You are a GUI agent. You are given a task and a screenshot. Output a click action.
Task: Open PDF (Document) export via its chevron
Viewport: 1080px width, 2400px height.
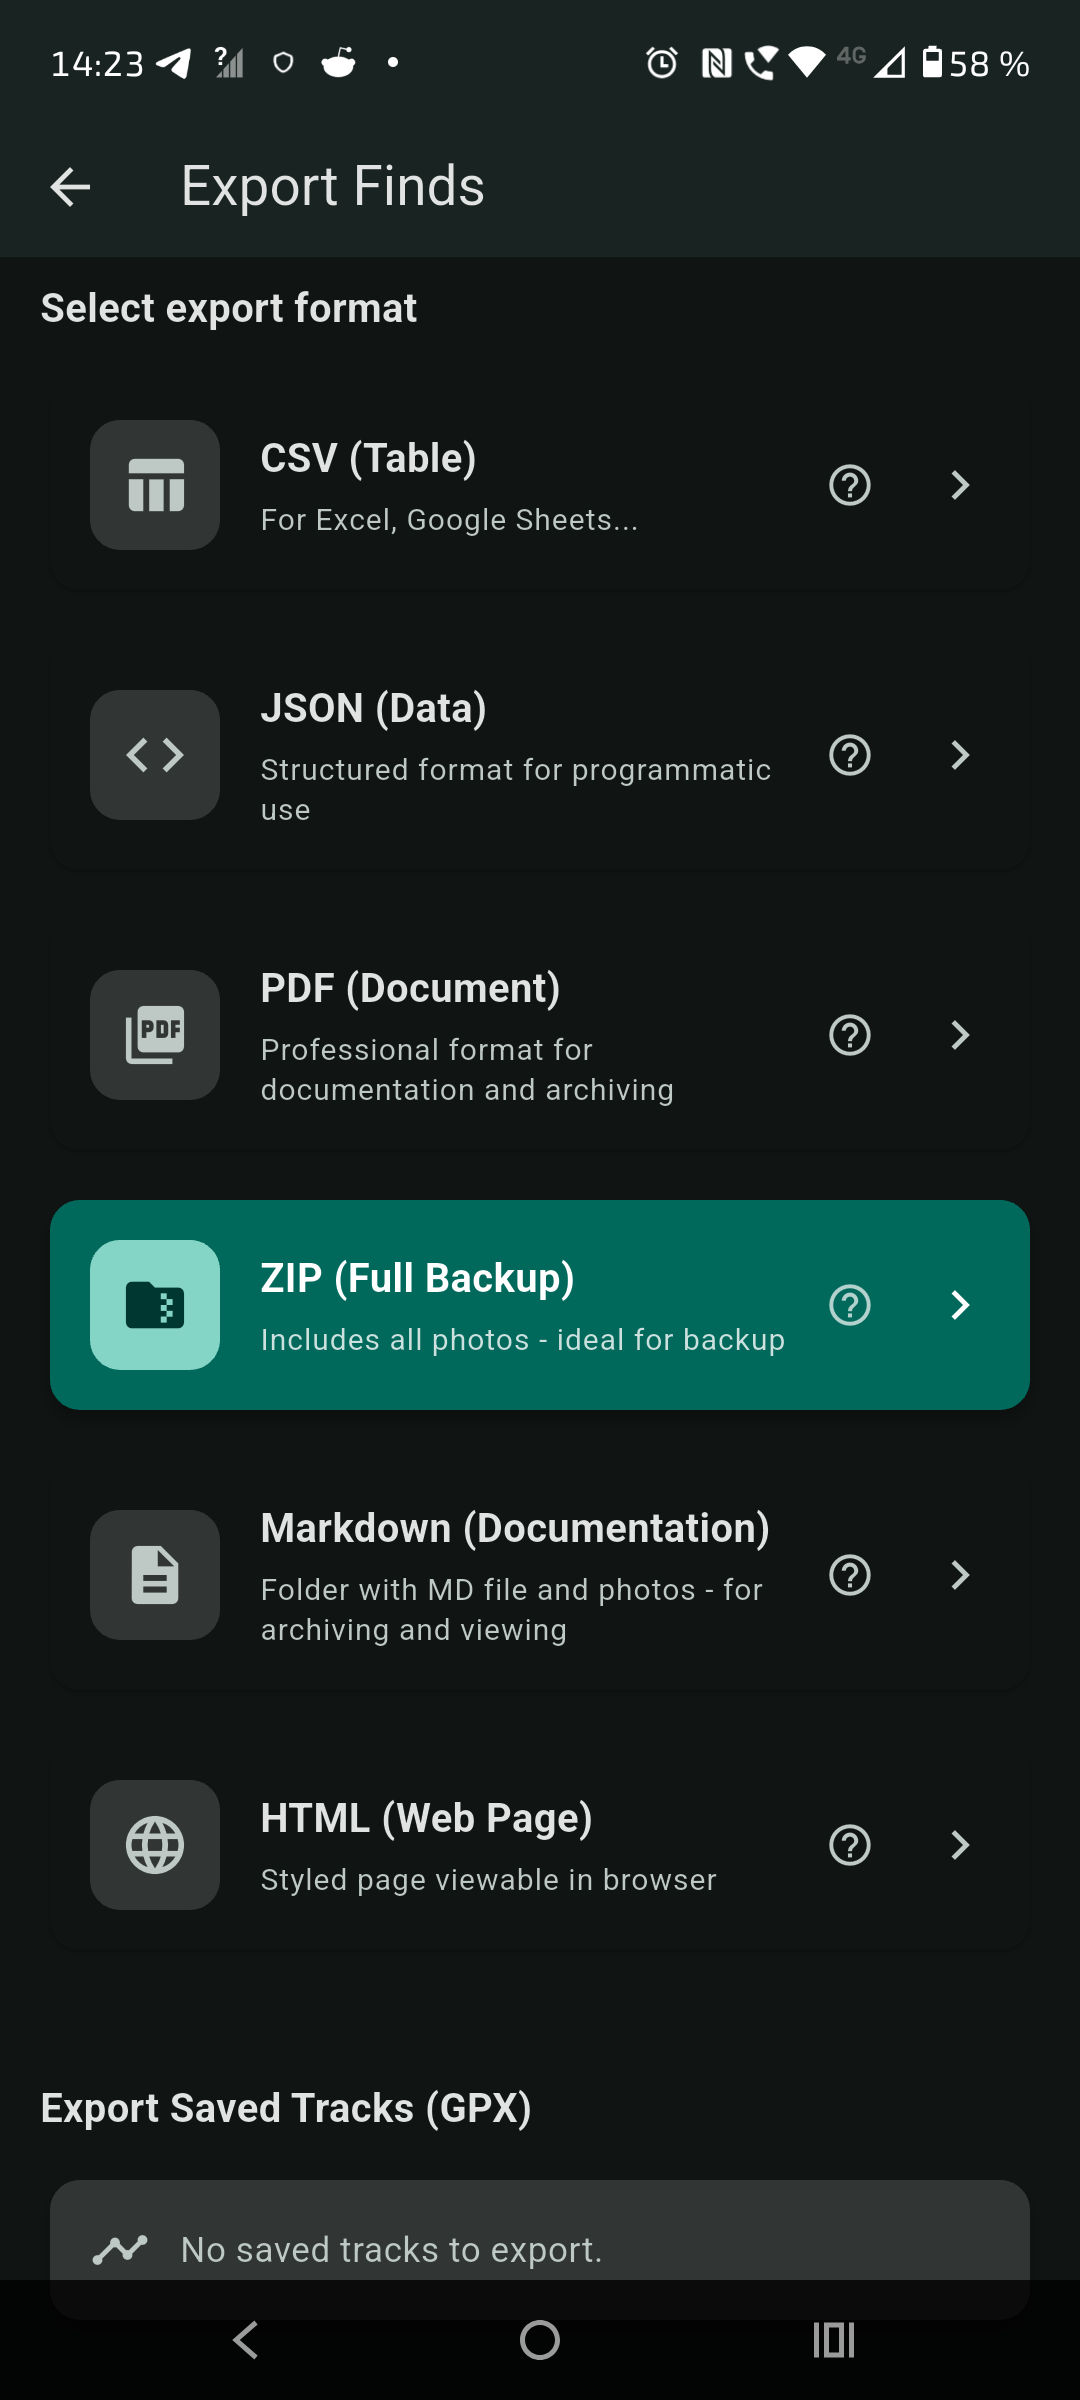click(960, 1035)
